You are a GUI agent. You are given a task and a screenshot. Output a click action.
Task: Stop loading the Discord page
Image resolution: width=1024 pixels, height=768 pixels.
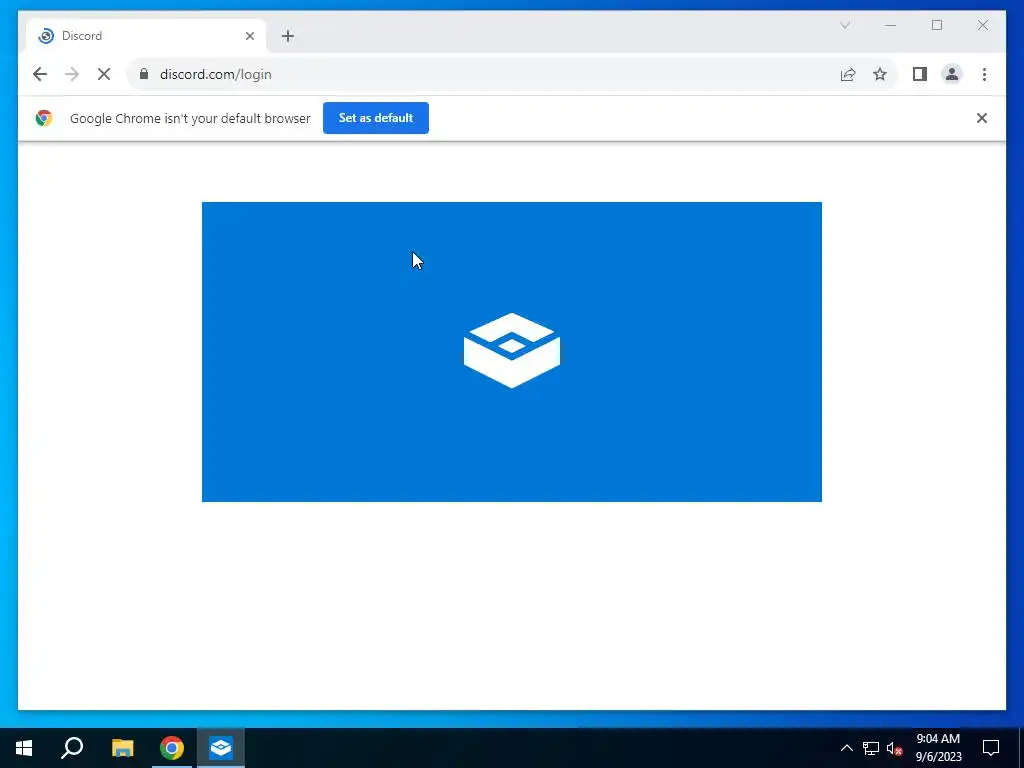coord(104,74)
